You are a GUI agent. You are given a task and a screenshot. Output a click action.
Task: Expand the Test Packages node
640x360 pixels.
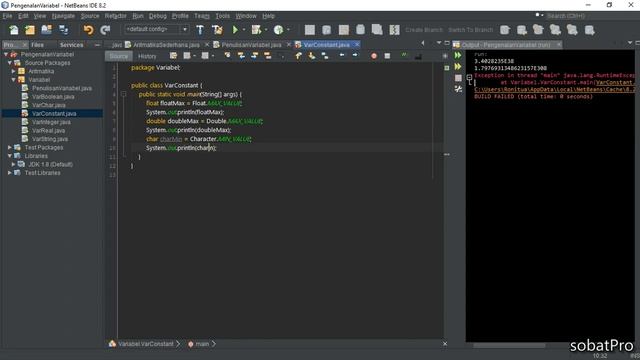[10, 147]
